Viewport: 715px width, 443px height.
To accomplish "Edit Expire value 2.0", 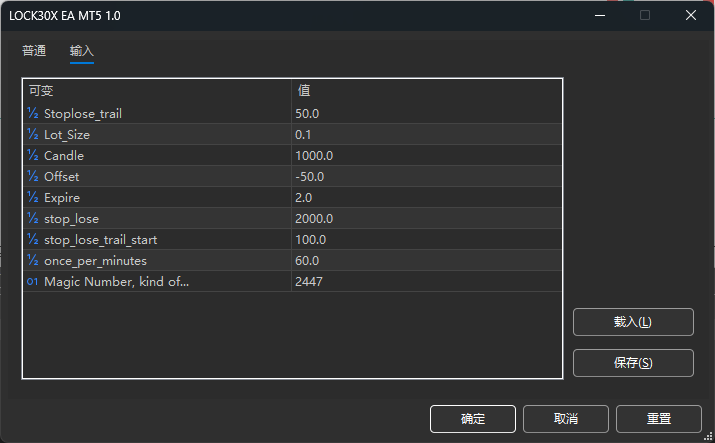I will (426, 197).
